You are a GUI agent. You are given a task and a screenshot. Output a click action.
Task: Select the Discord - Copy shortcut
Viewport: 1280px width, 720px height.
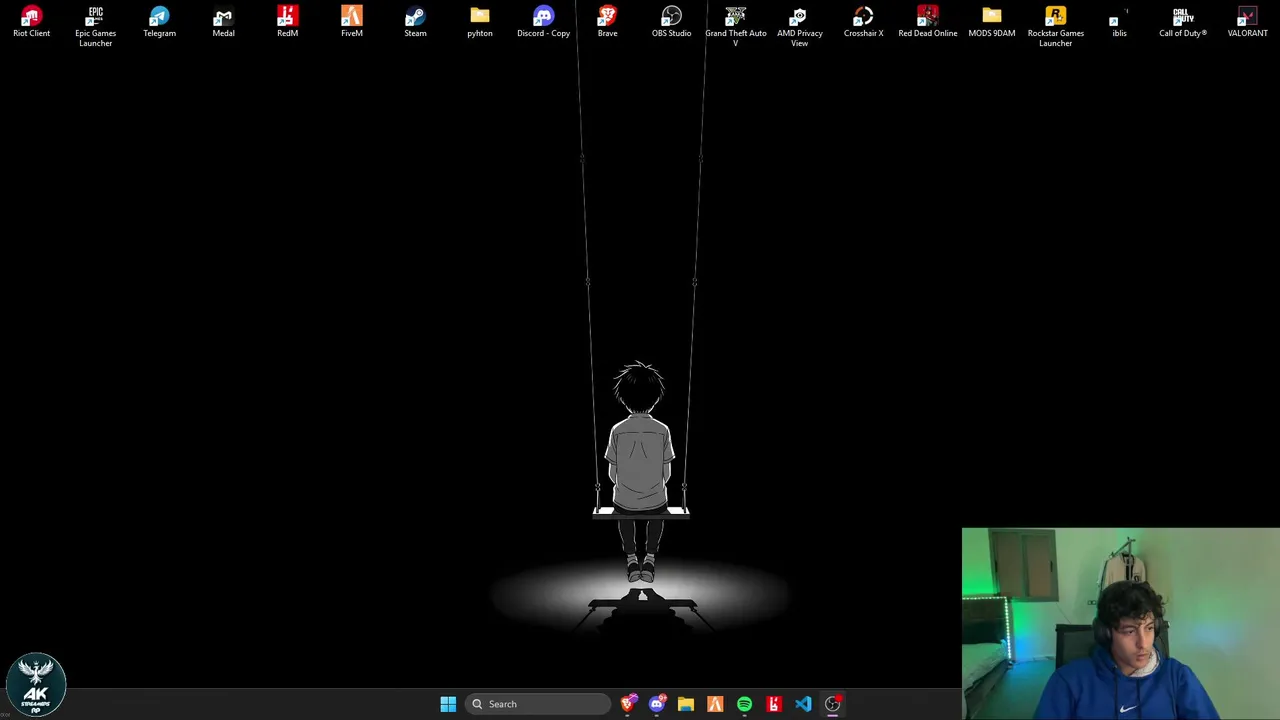[543, 23]
